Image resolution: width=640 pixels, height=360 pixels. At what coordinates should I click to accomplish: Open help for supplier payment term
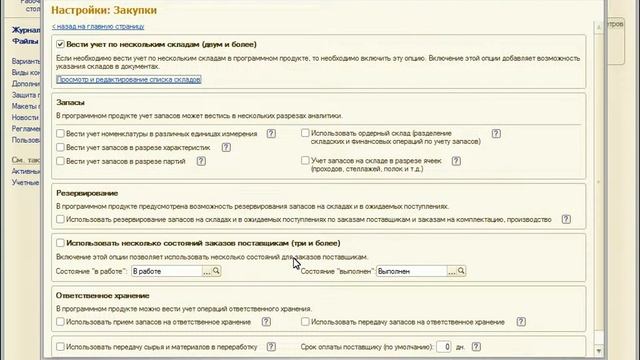[x=476, y=347]
